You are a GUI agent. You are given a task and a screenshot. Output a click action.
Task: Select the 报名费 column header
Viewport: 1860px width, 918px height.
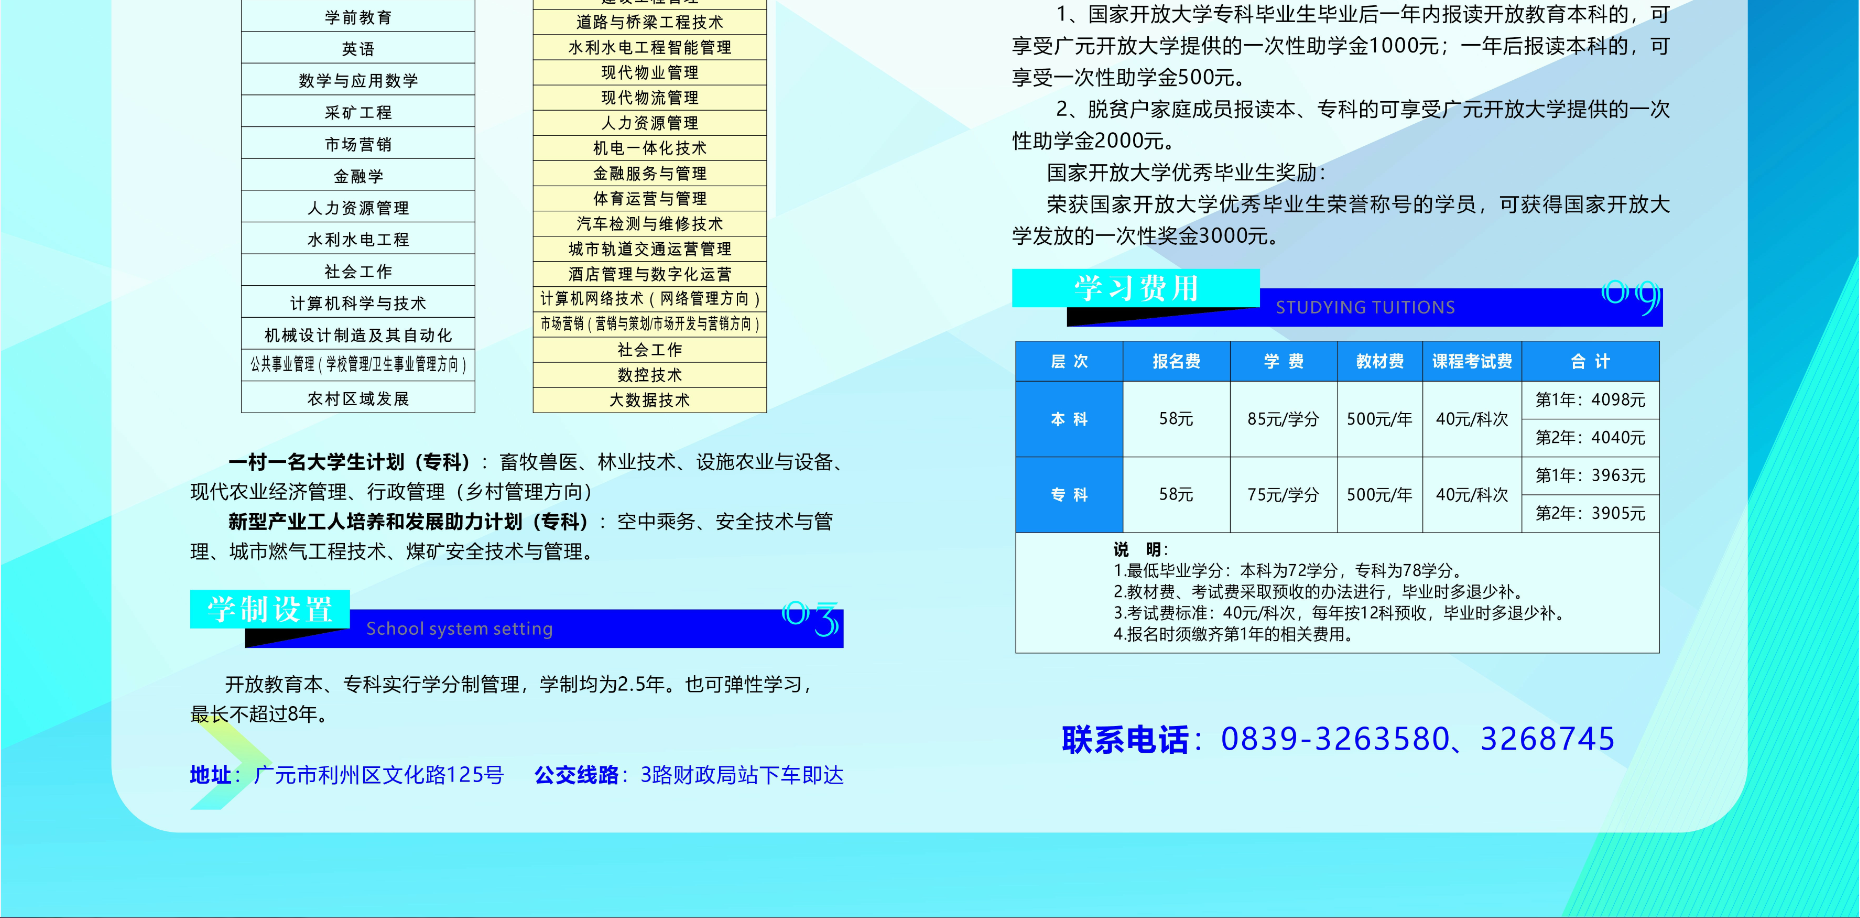(x=1176, y=361)
